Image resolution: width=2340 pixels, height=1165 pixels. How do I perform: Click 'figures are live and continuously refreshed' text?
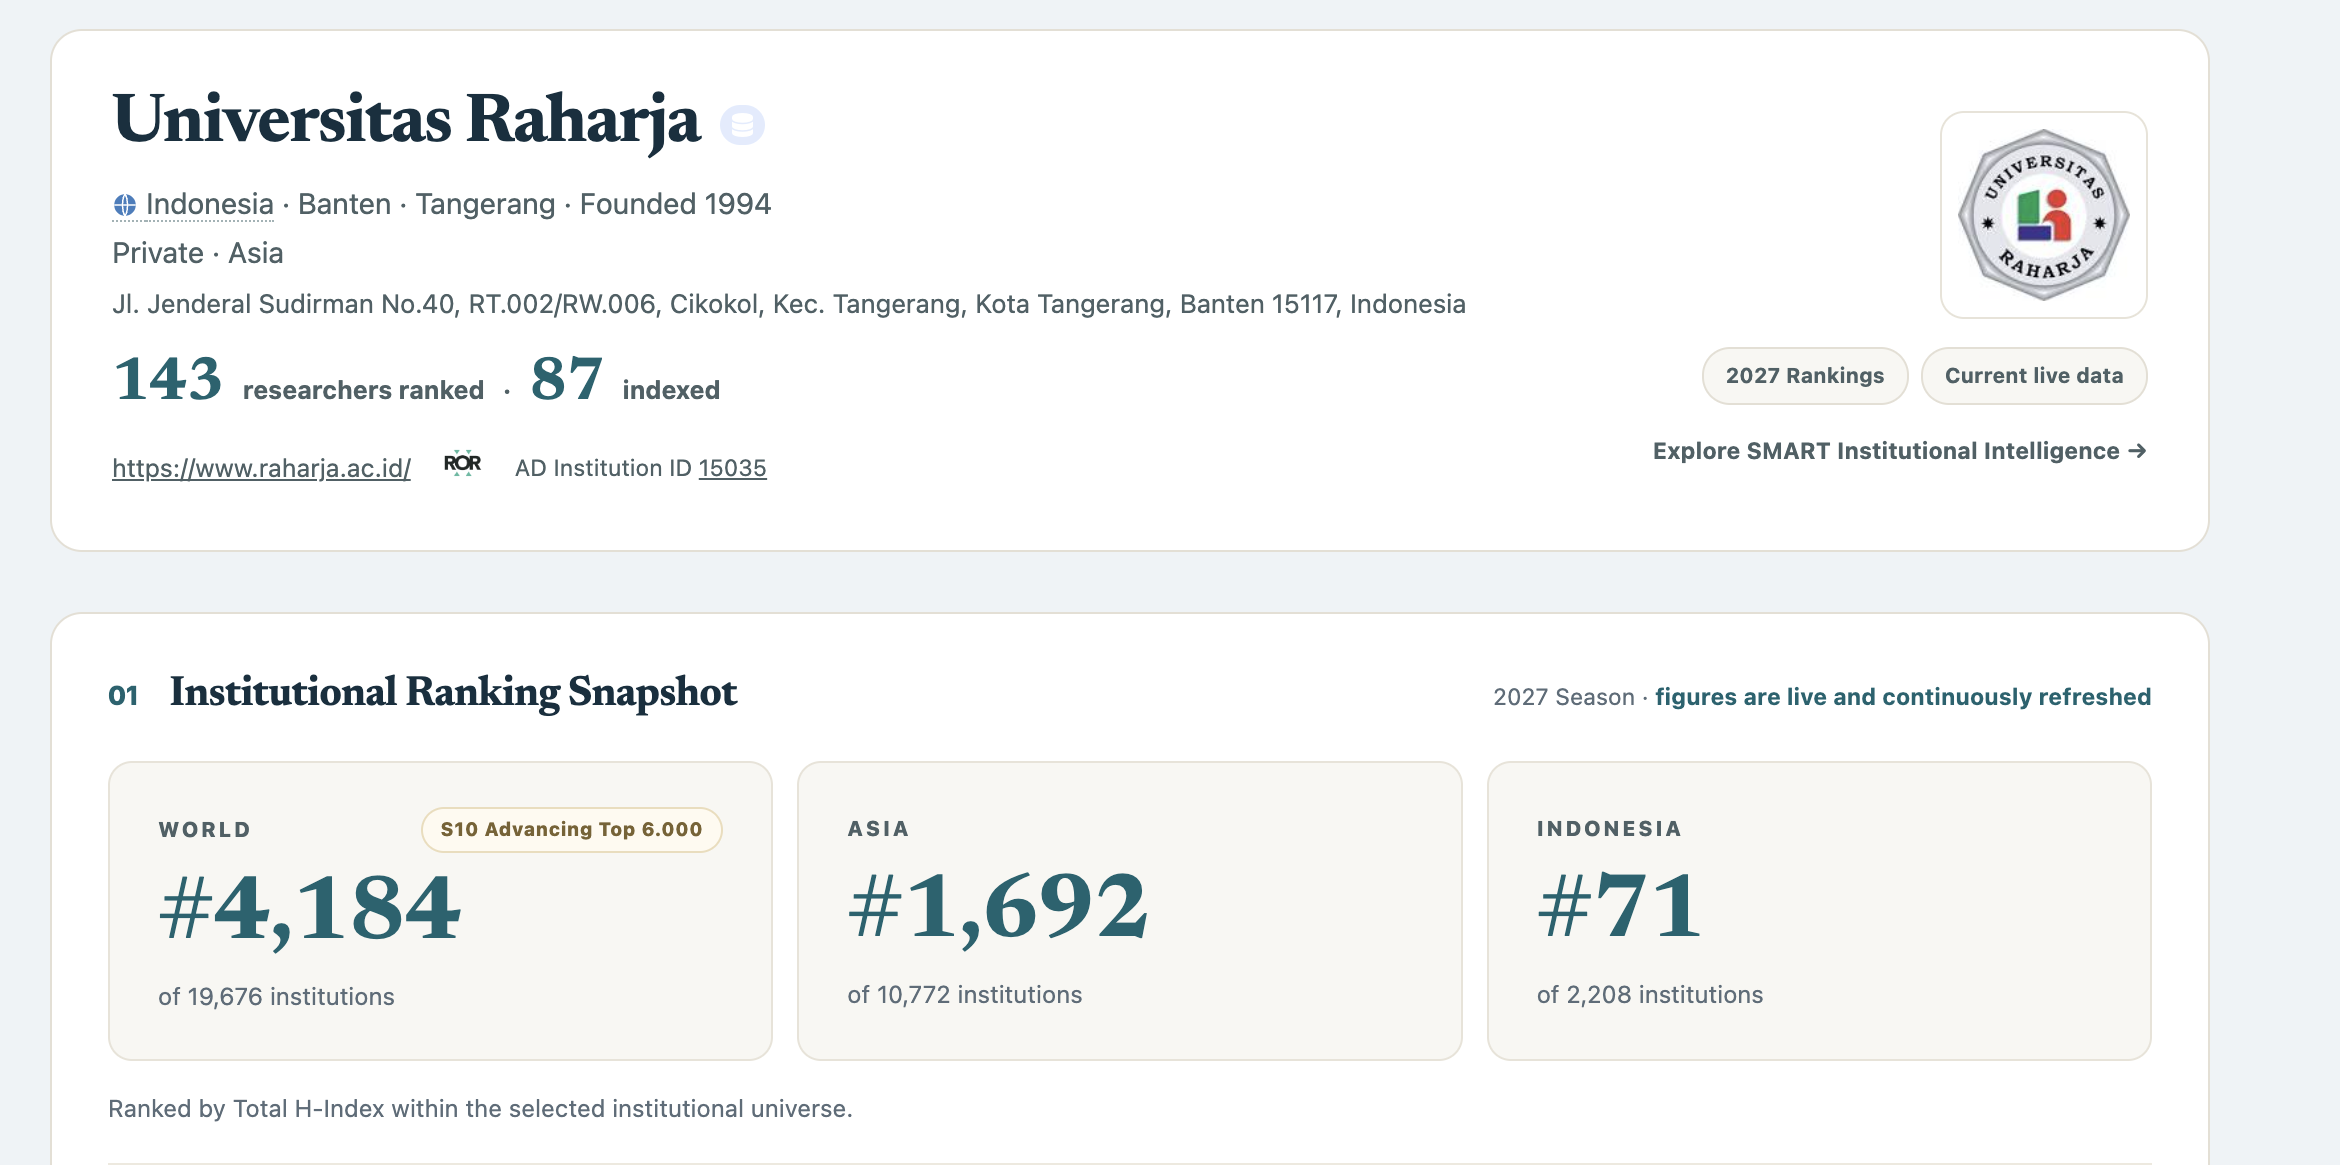[1903, 697]
